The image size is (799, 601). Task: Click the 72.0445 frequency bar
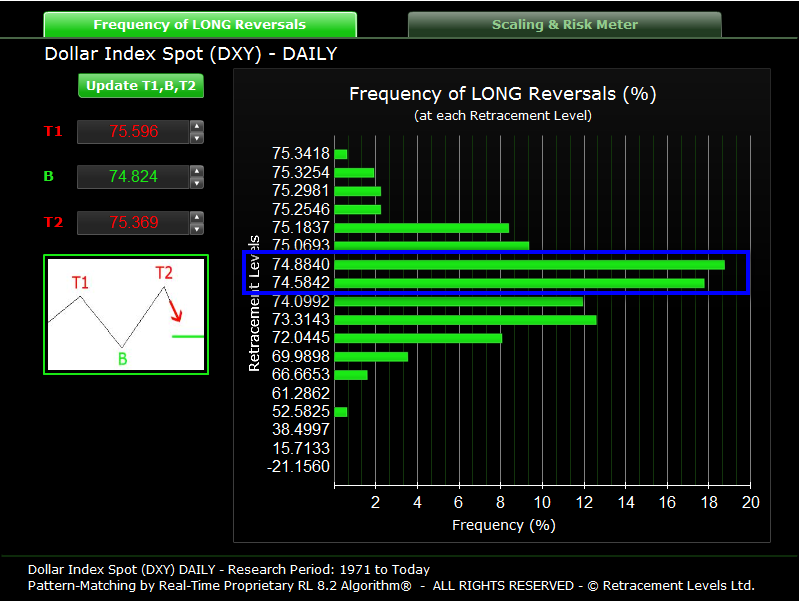pos(418,338)
